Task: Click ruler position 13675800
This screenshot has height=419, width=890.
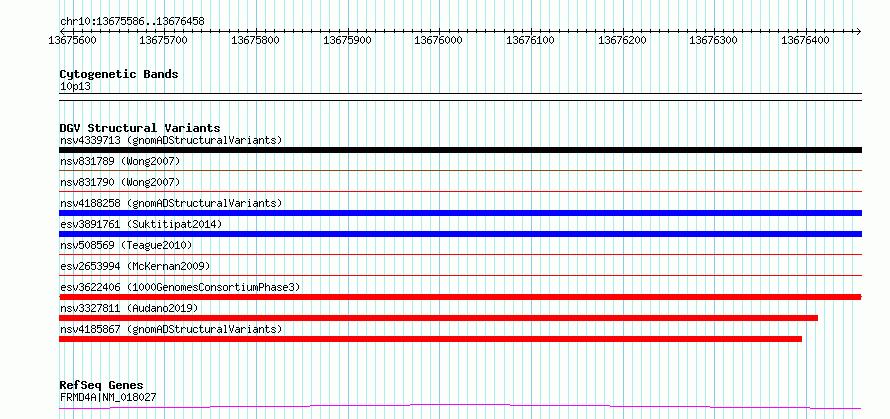Action: (255, 40)
